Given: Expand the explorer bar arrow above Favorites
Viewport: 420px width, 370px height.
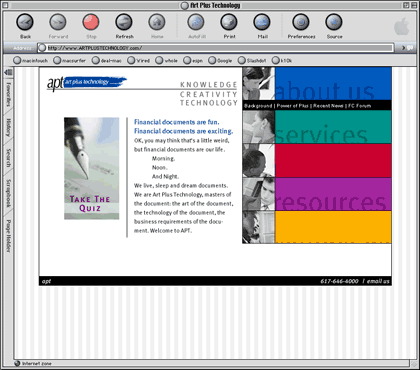Looking at the screenshot, I should click(x=8, y=72).
